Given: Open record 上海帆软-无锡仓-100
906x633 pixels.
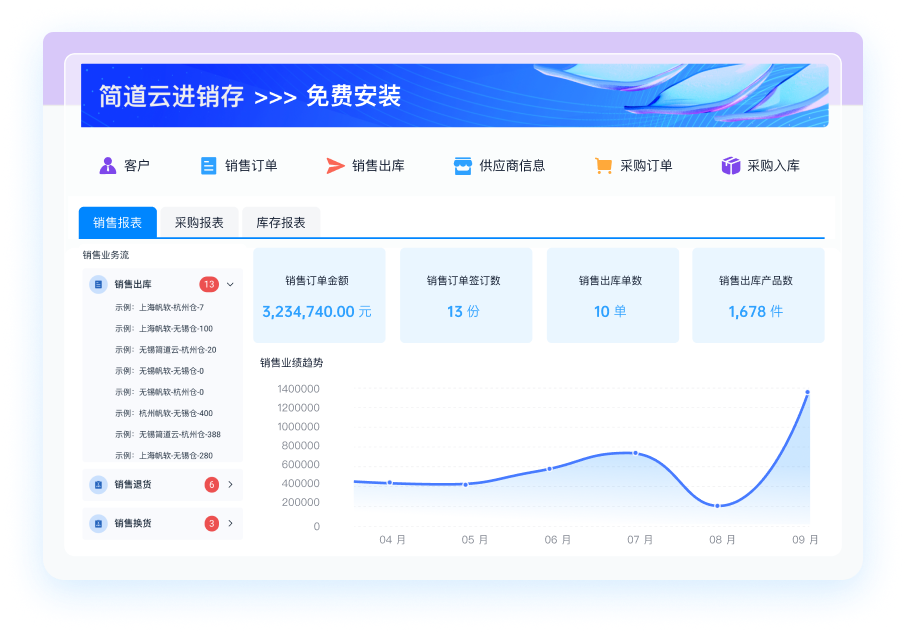Looking at the screenshot, I should [x=164, y=329].
